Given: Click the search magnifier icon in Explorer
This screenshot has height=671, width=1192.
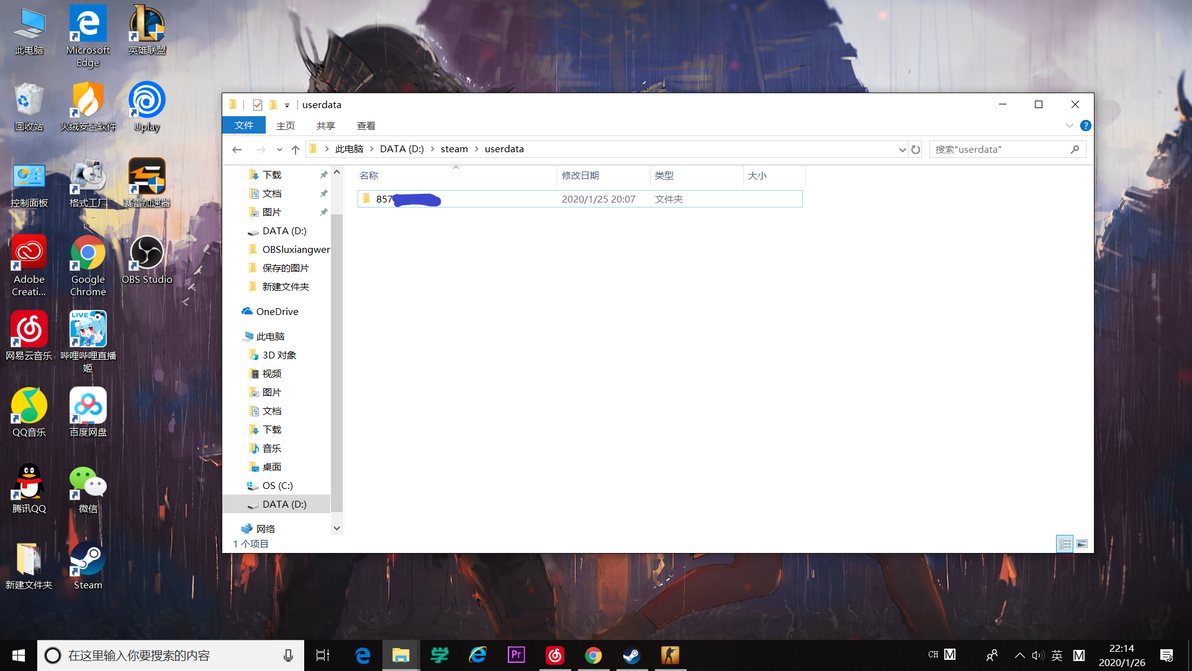Looking at the screenshot, I should point(1074,149).
